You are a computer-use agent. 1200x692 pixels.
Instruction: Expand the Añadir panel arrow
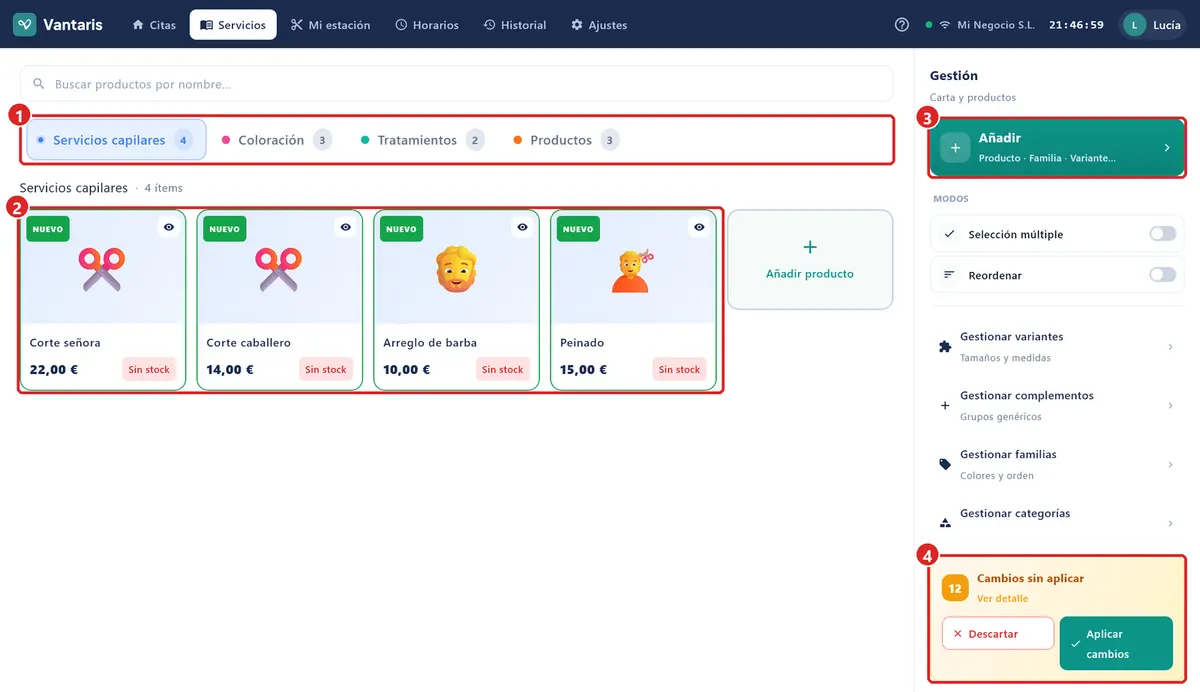[x=1166, y=148]
